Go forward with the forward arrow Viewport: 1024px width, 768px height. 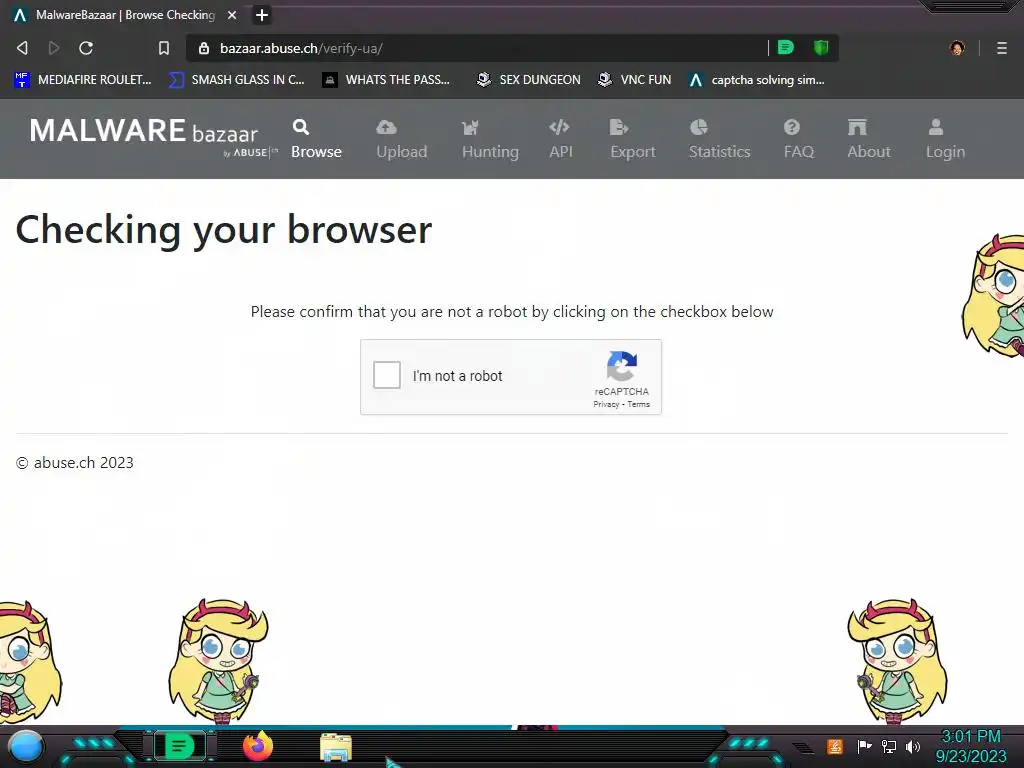tap(54, 48)
